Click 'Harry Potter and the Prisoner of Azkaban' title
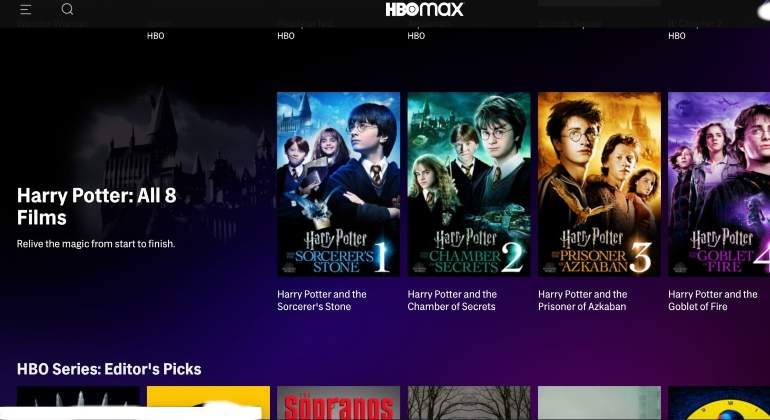The width and height of the screenshot is (770, 420). click(582, 300)
